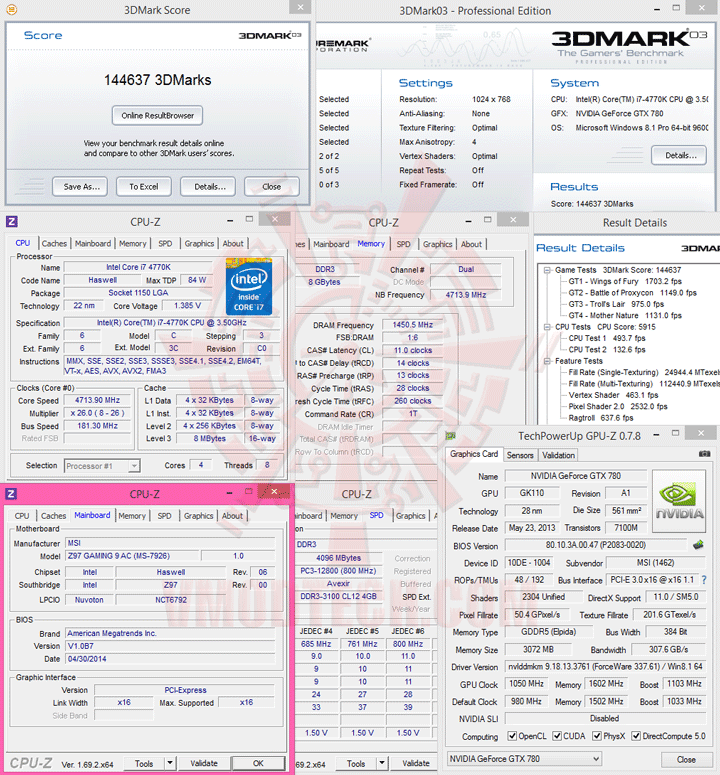
Task: Click Validate in the CPU-Z SPD window
Action: (415, 763)
